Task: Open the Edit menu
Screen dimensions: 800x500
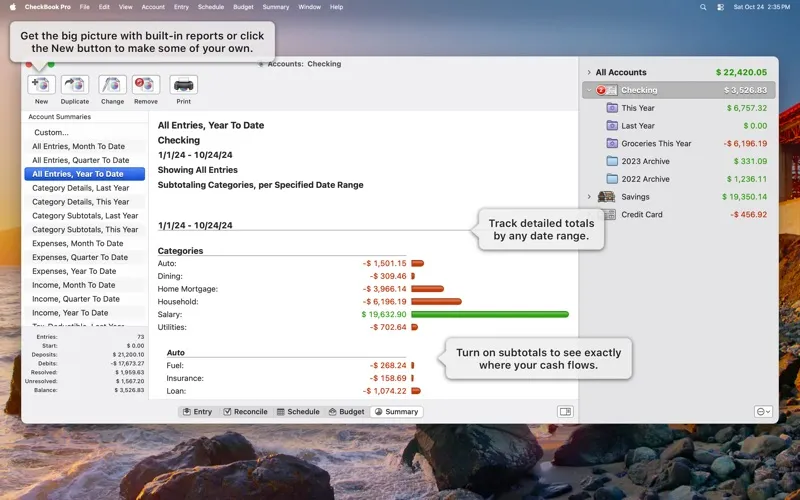Action: [x=104, y=7]
